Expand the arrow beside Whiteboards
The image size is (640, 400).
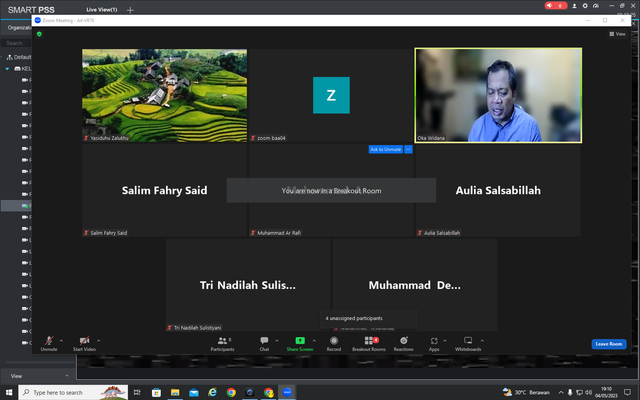point(482,340)
